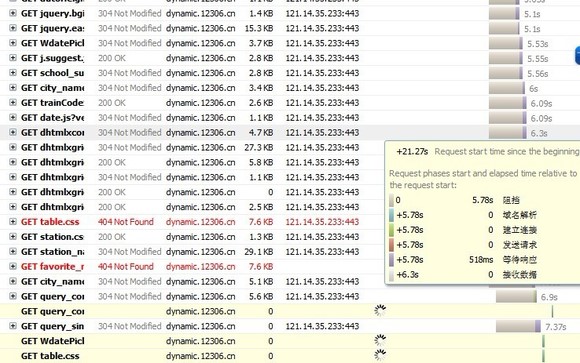Click the purple waiting phase swatch, 518ms
Viewport: 580px width, 363px height.
pyautogui.click(x=391, y=260)
